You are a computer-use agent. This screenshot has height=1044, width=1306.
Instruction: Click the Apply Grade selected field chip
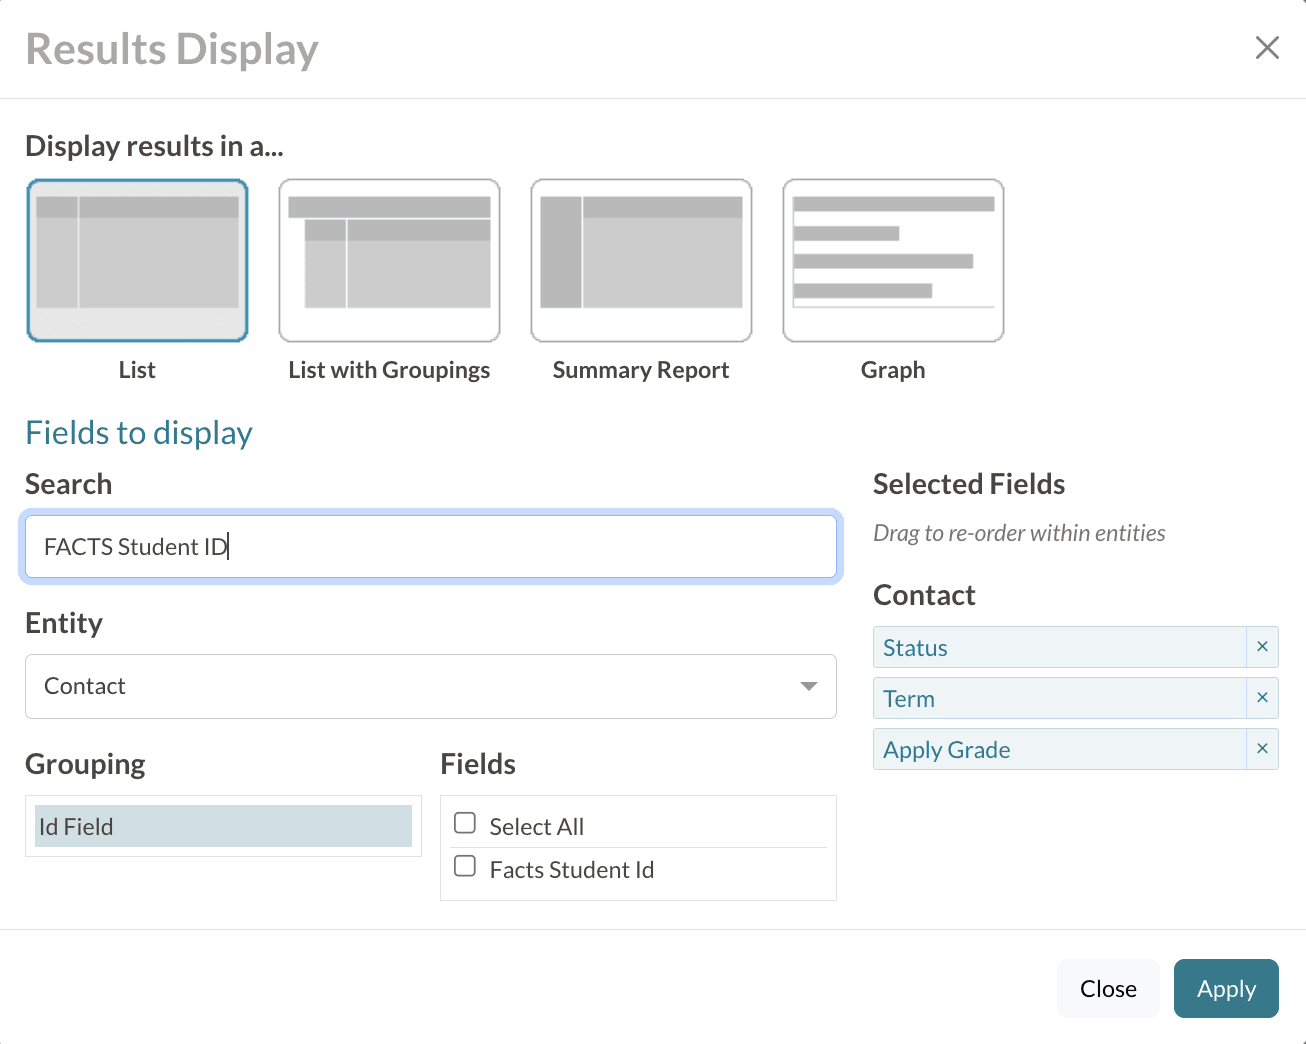point(1058,750)
